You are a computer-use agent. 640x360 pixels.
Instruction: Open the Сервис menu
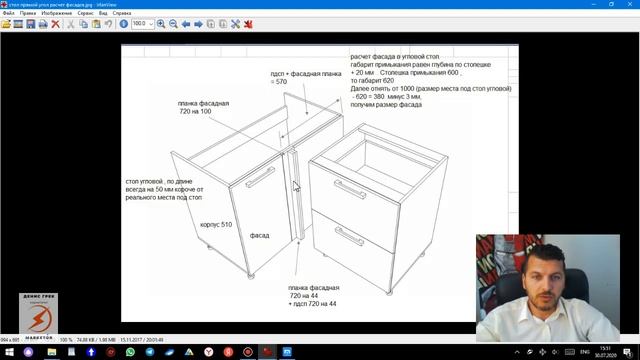[85, 13]
